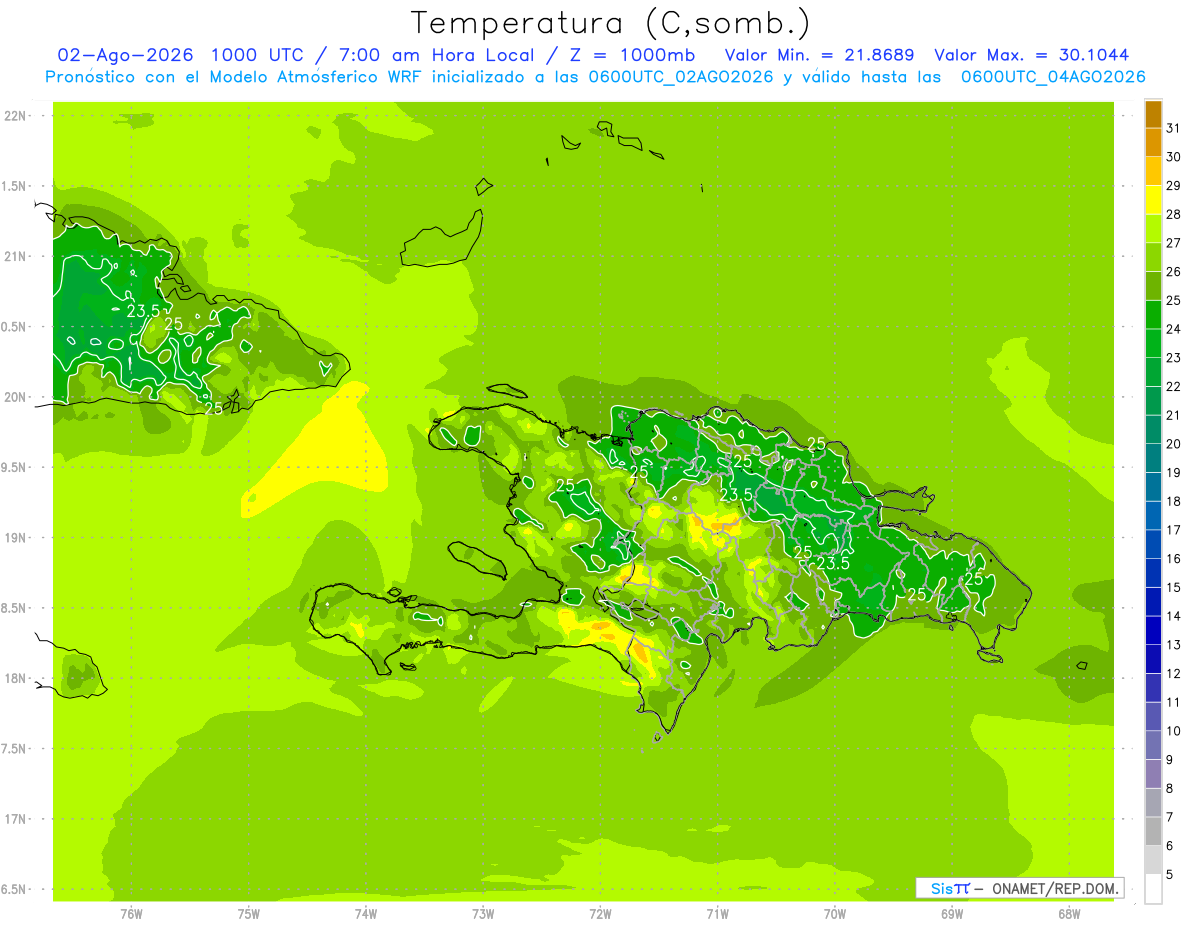The height and width of the screenshot is (927, 1200).
Task: Click the '7.5N' latitude axis label
Action: [14, 749]
